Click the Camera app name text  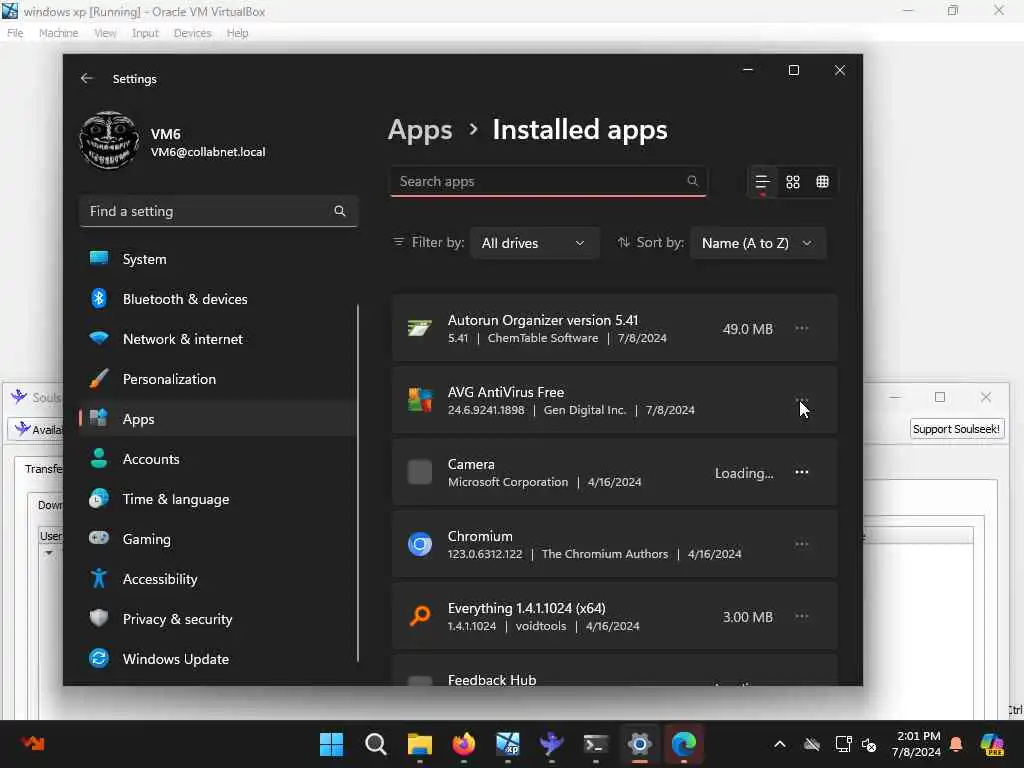tap(471, 464)
